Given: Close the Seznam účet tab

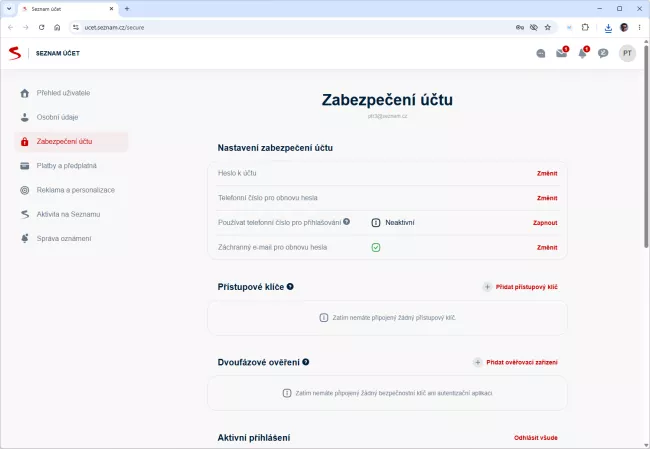Looking at the screenshot, I should point(111,9).
